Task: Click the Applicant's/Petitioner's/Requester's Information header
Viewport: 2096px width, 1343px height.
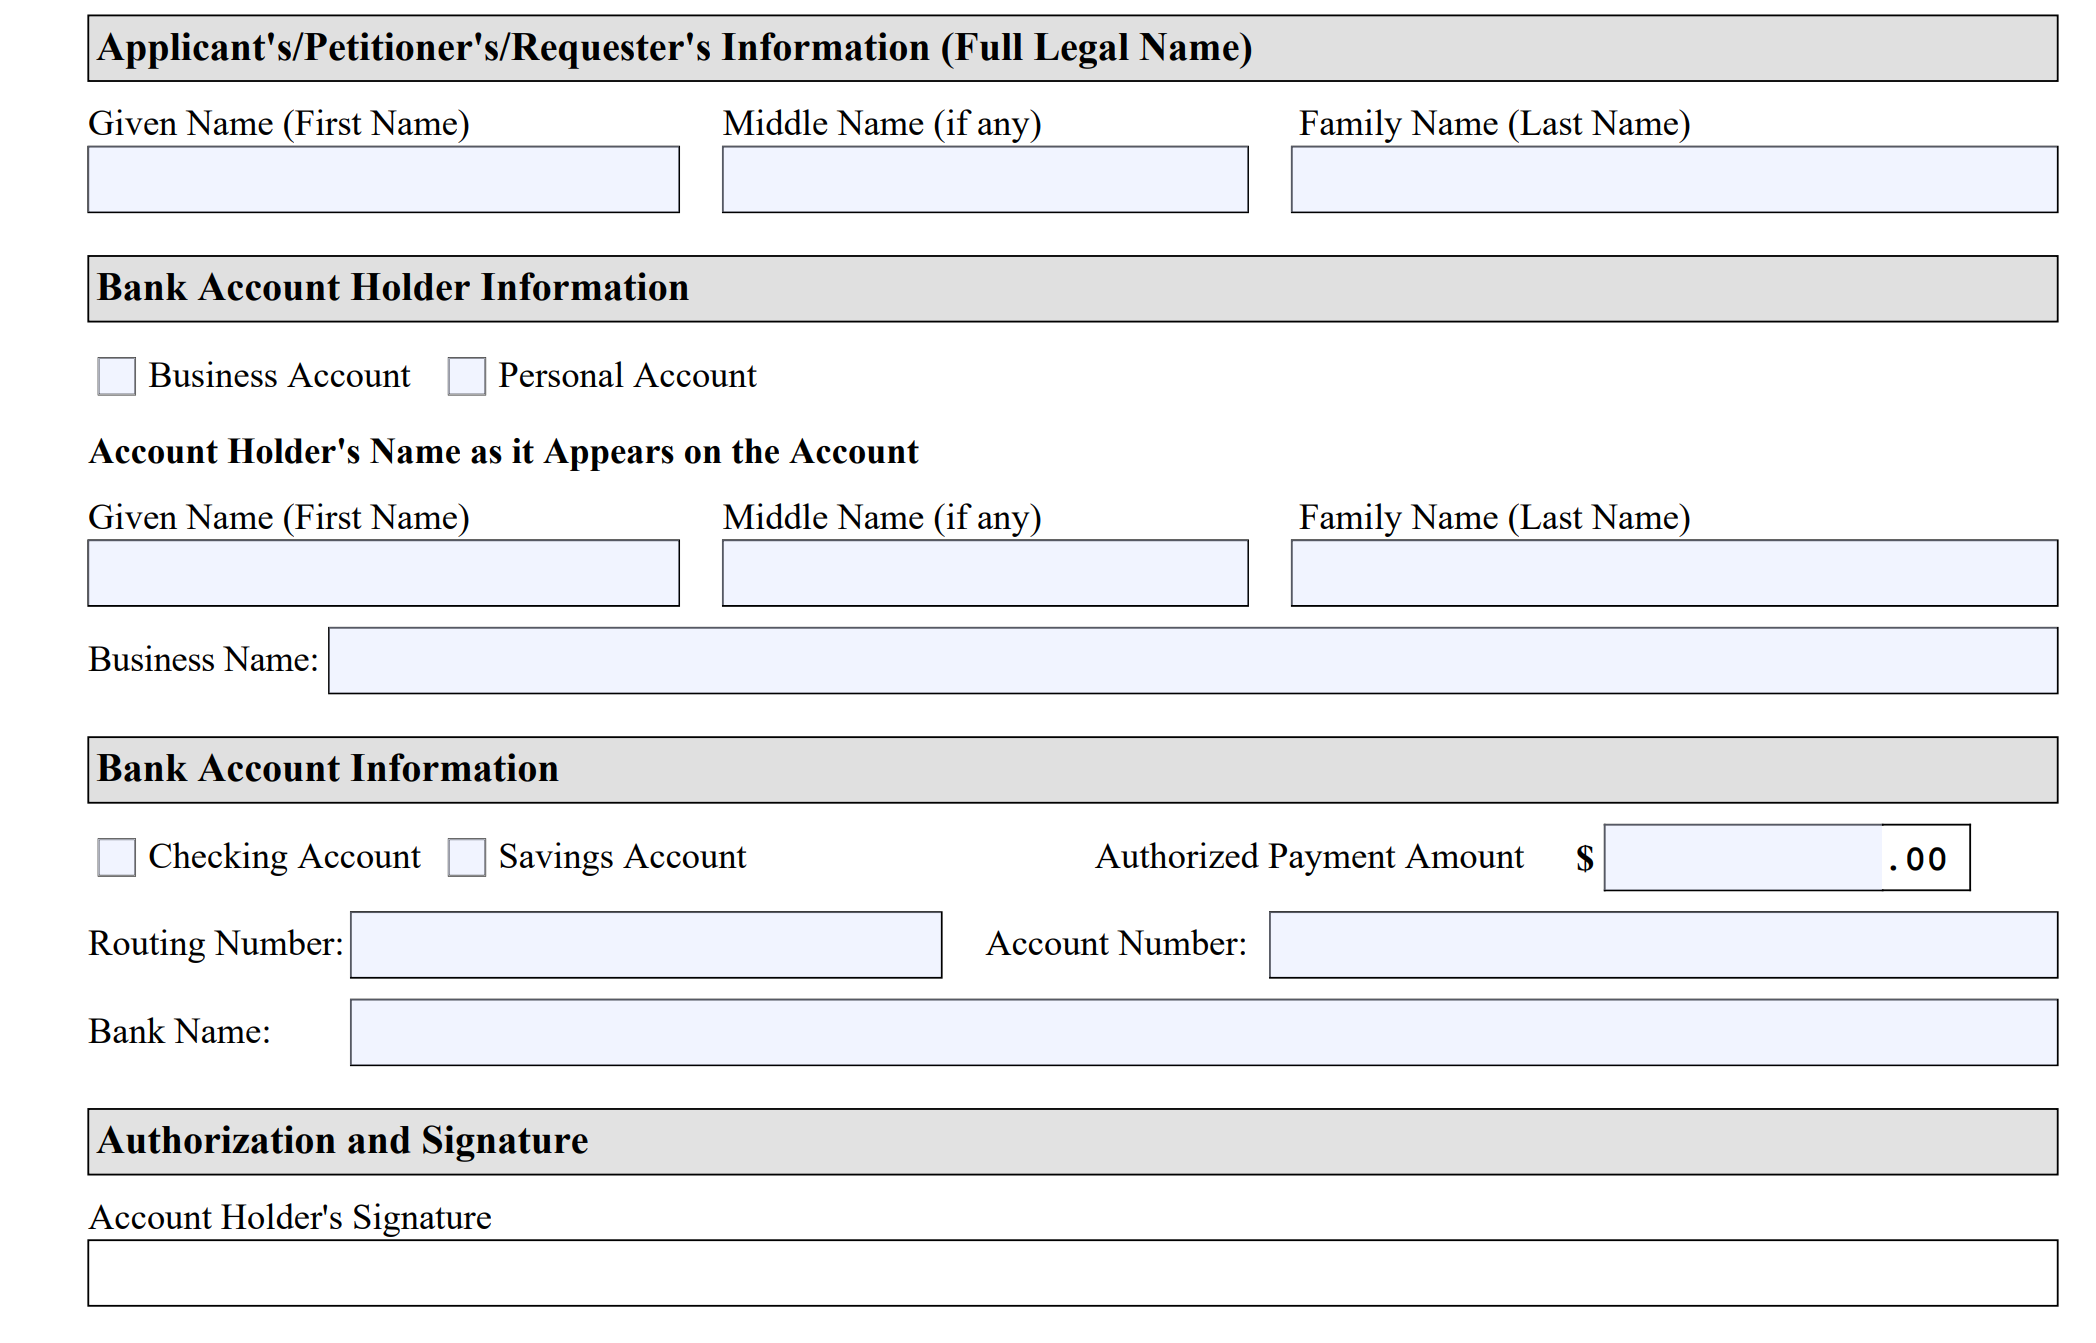Action: pos(1072,49)
